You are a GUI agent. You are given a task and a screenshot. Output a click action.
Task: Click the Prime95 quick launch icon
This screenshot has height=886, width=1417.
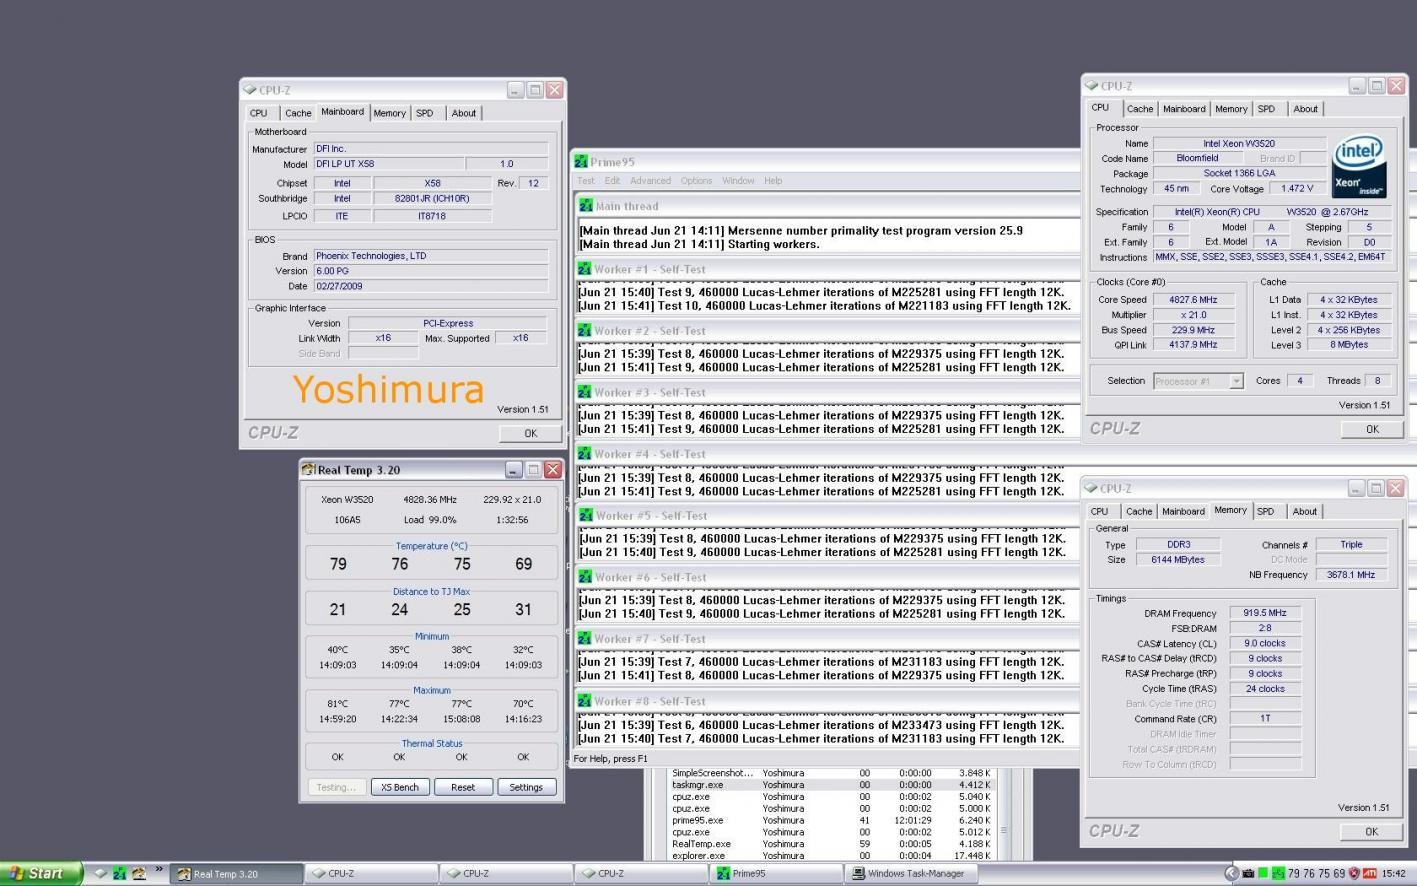click(x=120, y=873)
